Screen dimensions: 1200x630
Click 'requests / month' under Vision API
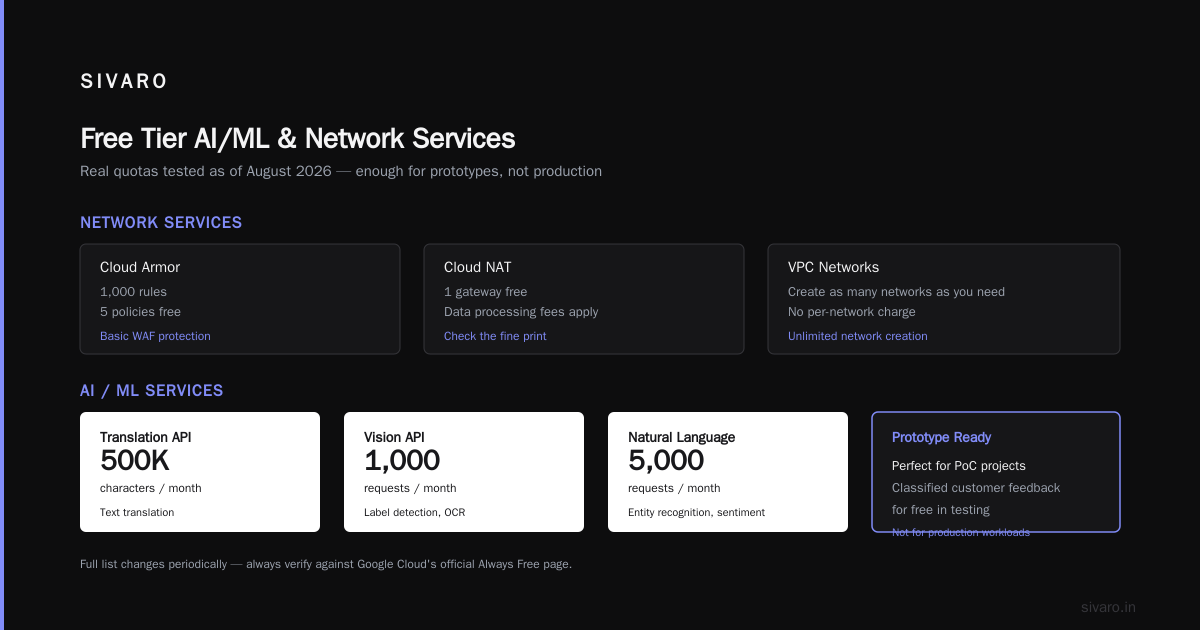[x=410, y=488]
